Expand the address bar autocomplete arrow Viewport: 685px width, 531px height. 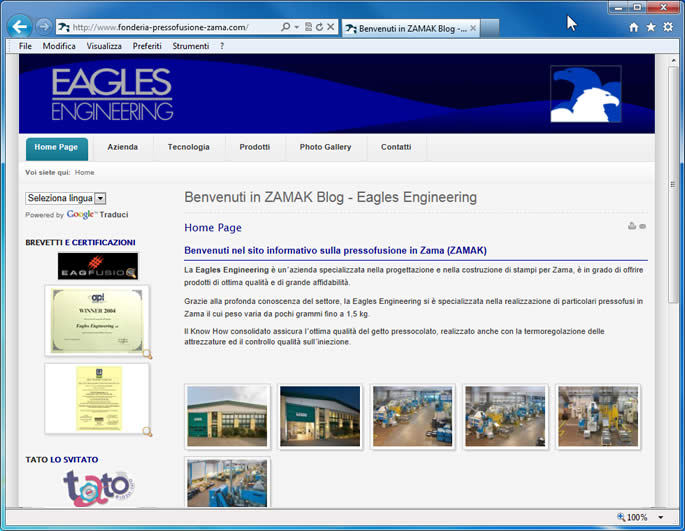coord(298,28)
